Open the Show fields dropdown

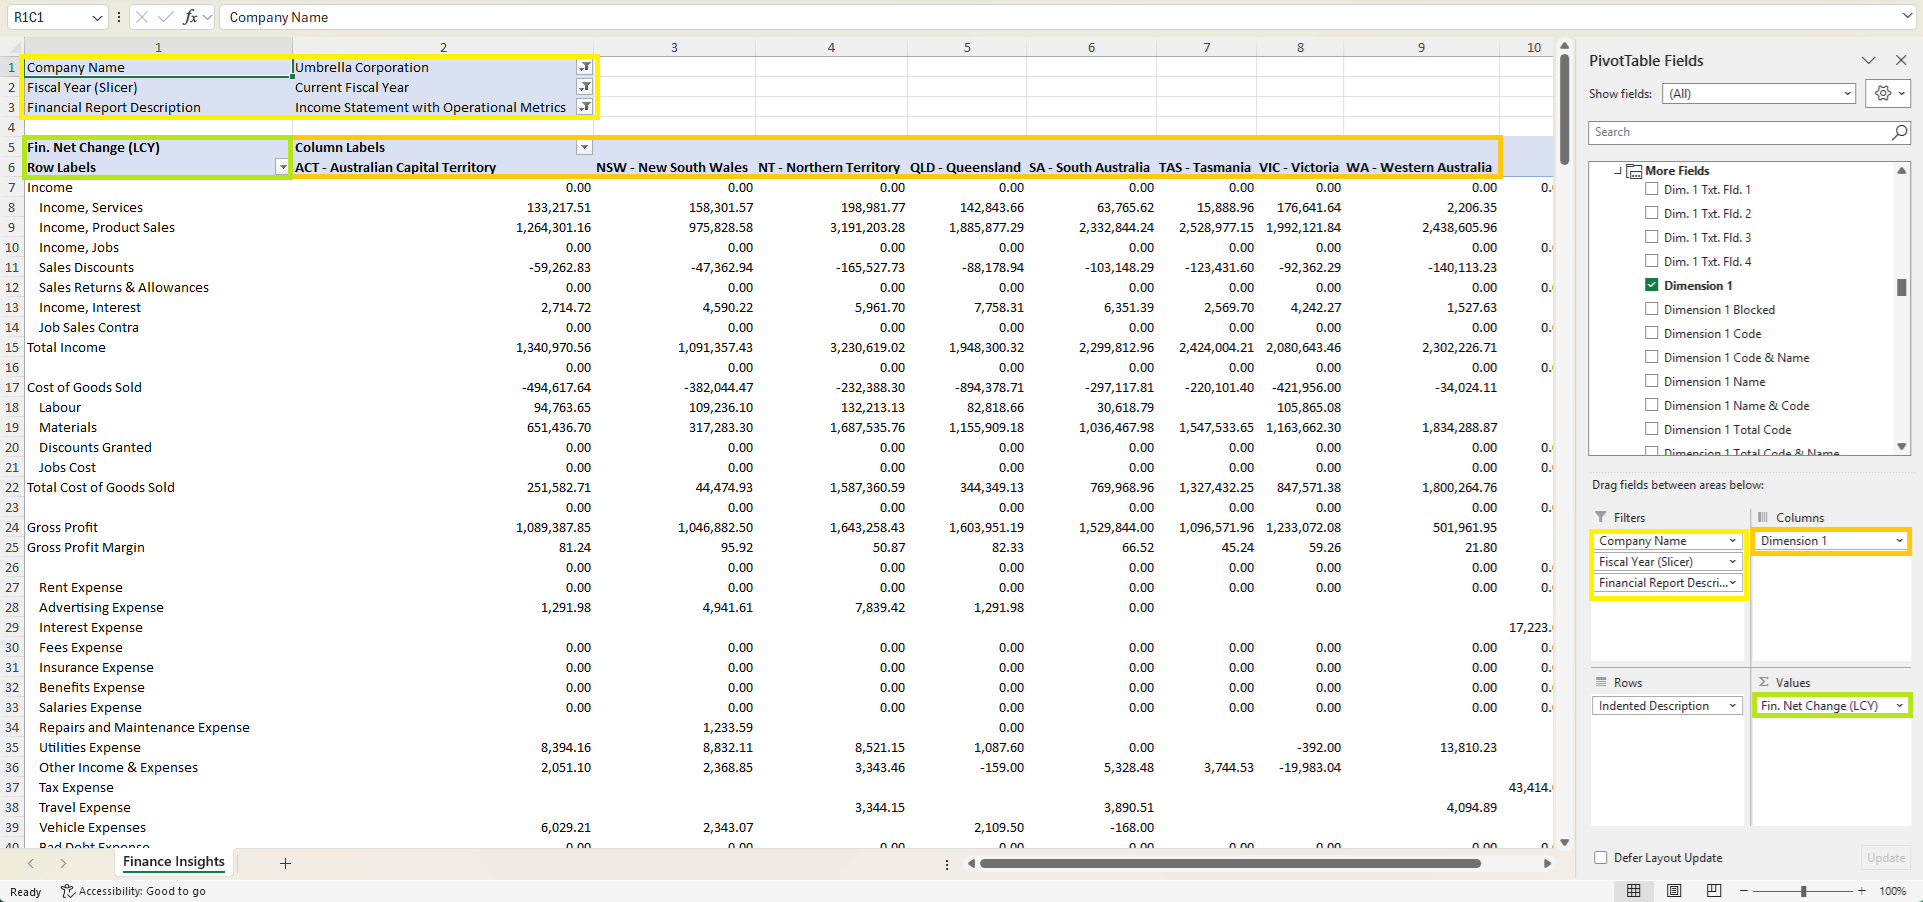click(1759, 93)
